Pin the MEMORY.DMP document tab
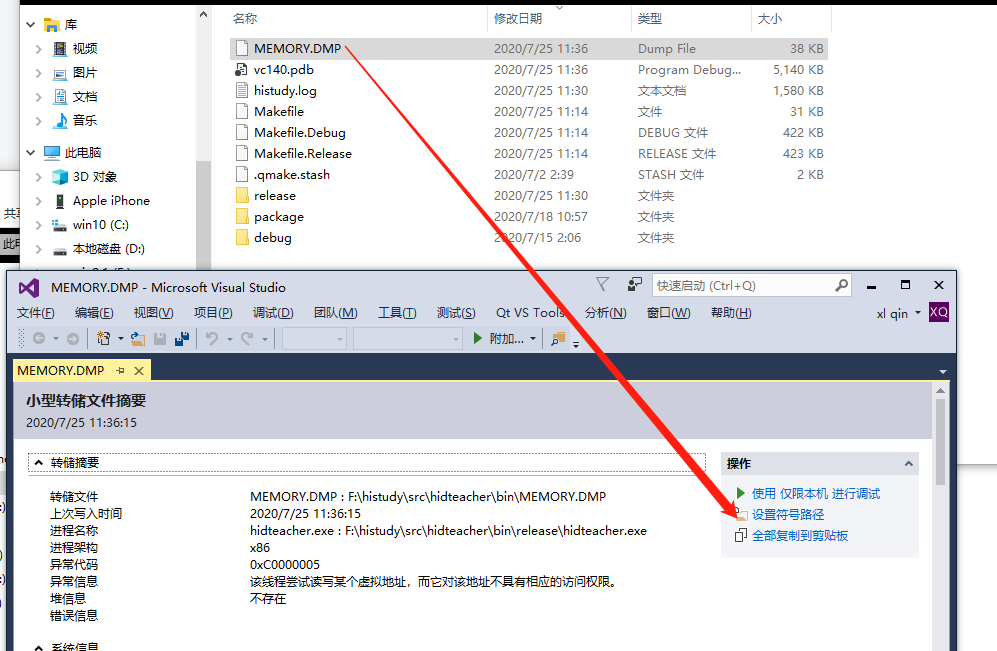 click(x=120, y=371)
